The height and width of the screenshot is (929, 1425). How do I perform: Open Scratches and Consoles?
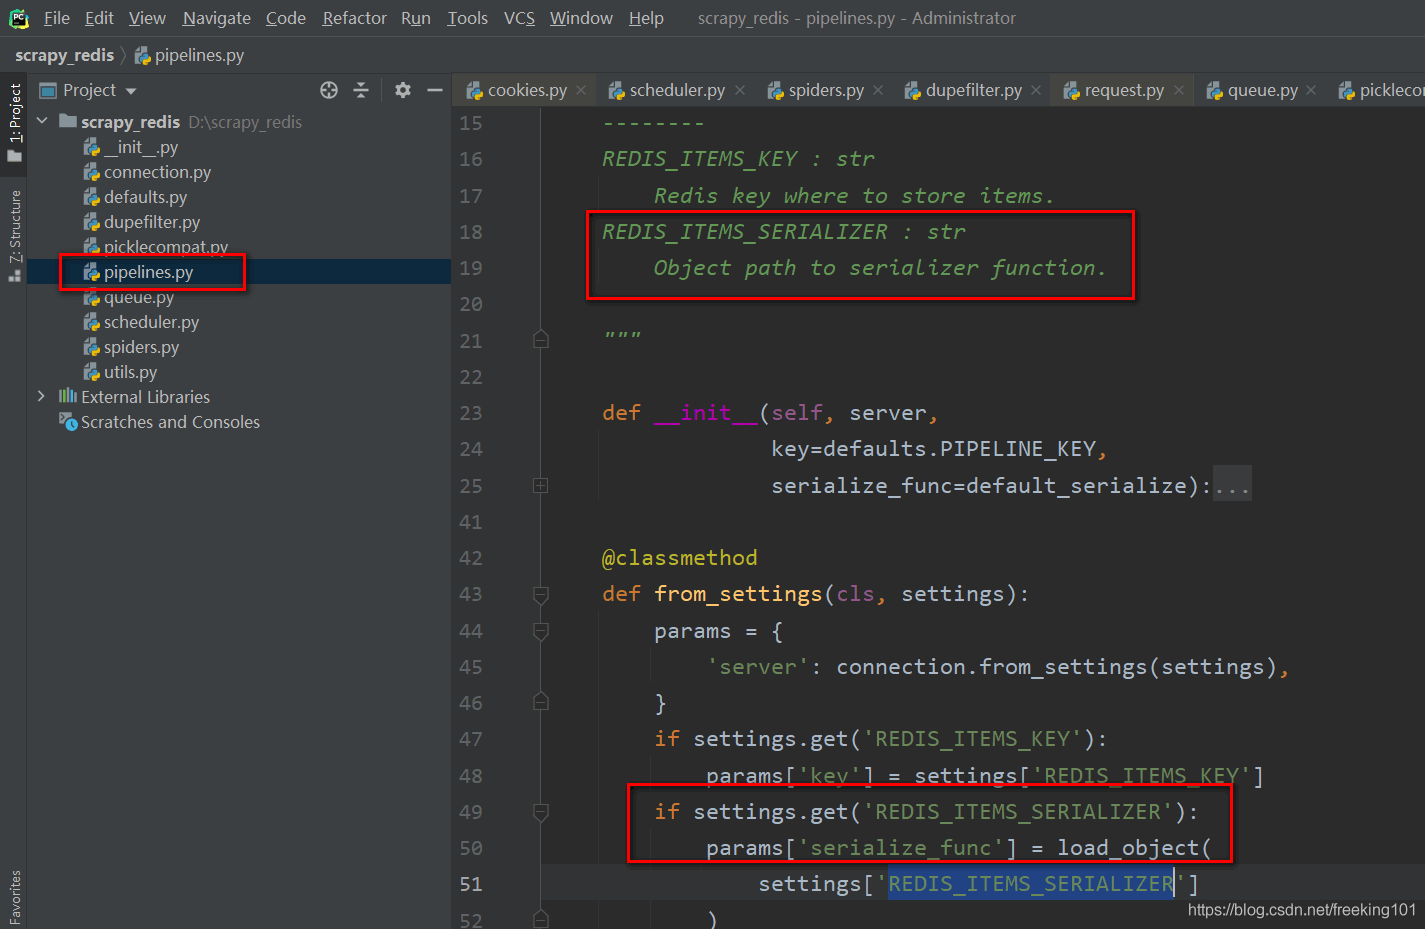click(x=170, y=422)
